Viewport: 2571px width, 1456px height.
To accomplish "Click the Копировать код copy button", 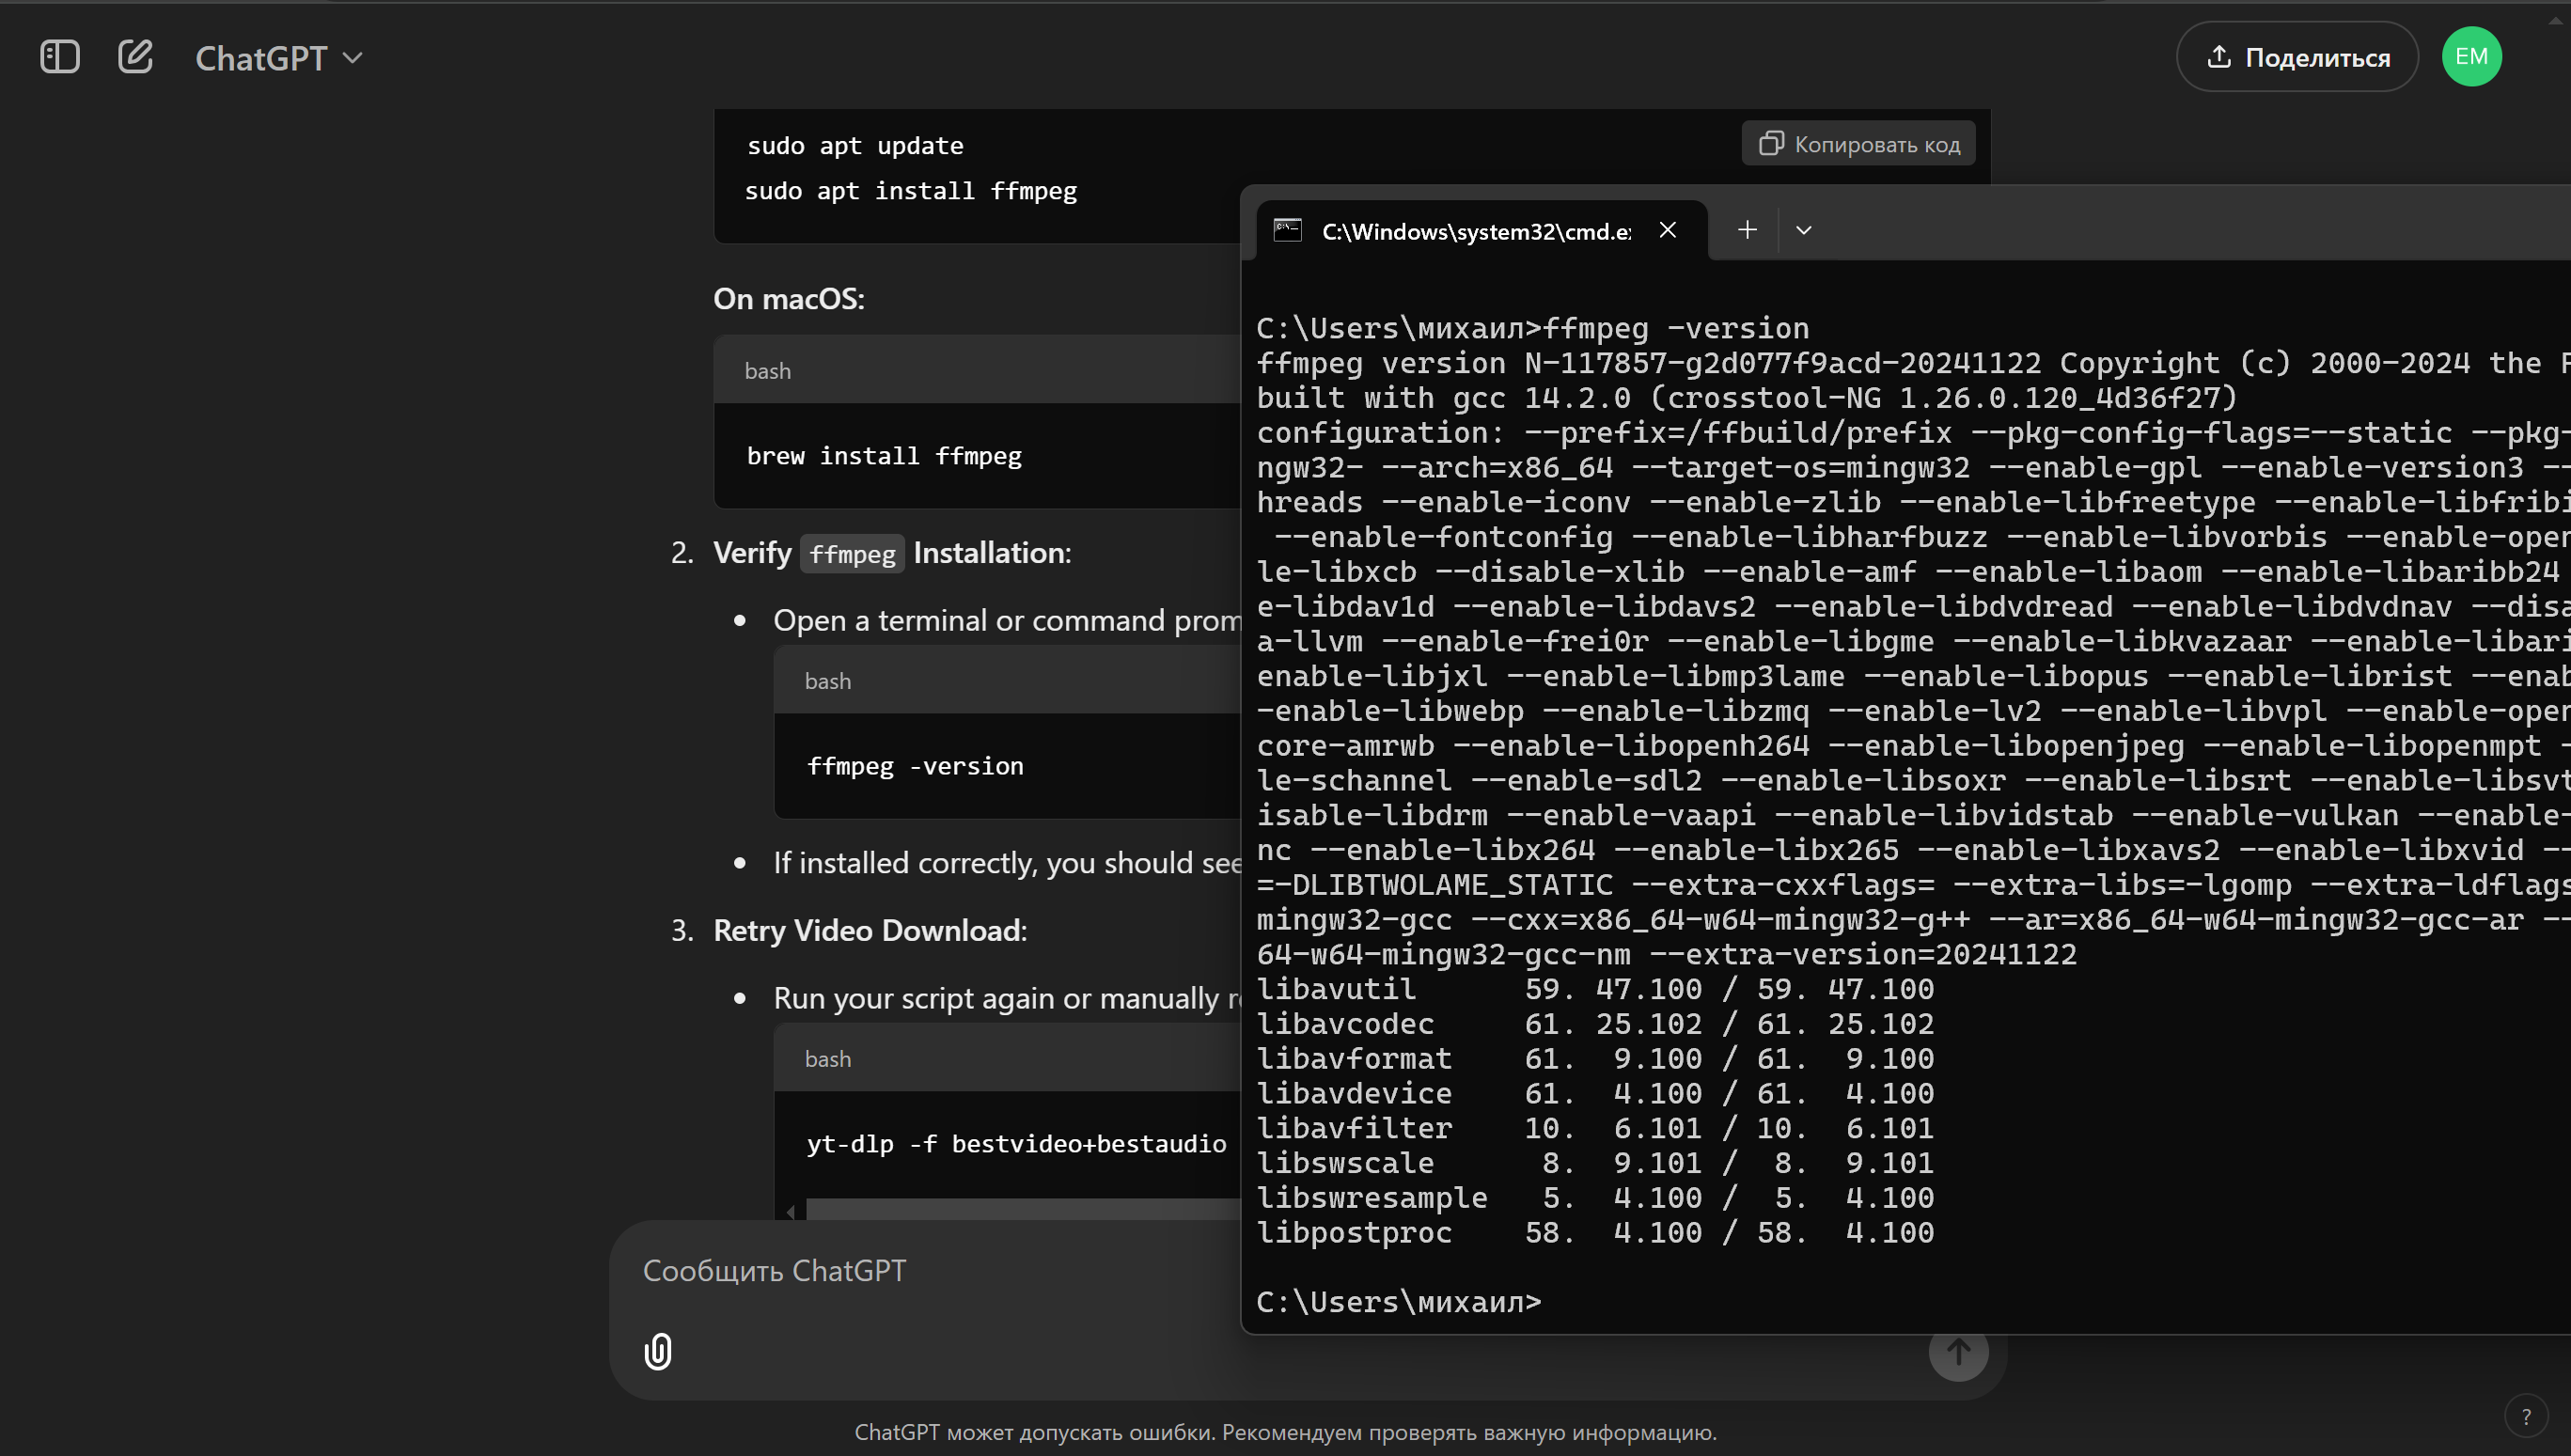I will tap(1859, 143).
